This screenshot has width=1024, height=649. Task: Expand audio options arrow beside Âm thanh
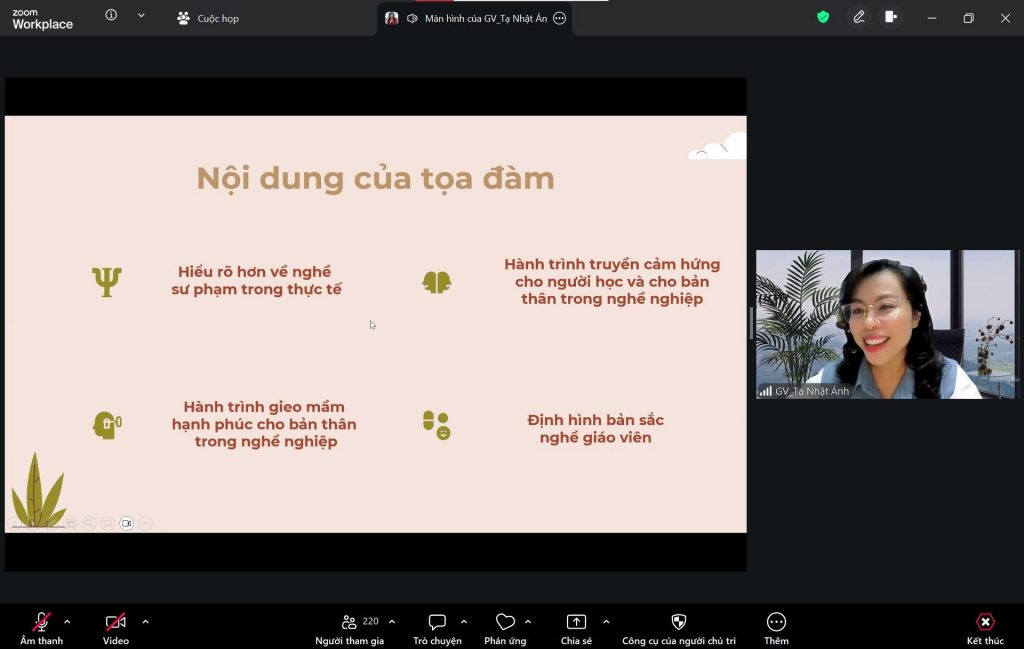click(x=67, y=622)
